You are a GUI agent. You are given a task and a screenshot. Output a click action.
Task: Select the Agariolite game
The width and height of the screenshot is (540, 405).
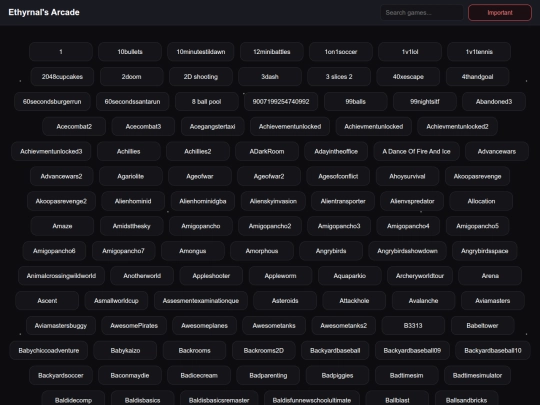(131, 176)
